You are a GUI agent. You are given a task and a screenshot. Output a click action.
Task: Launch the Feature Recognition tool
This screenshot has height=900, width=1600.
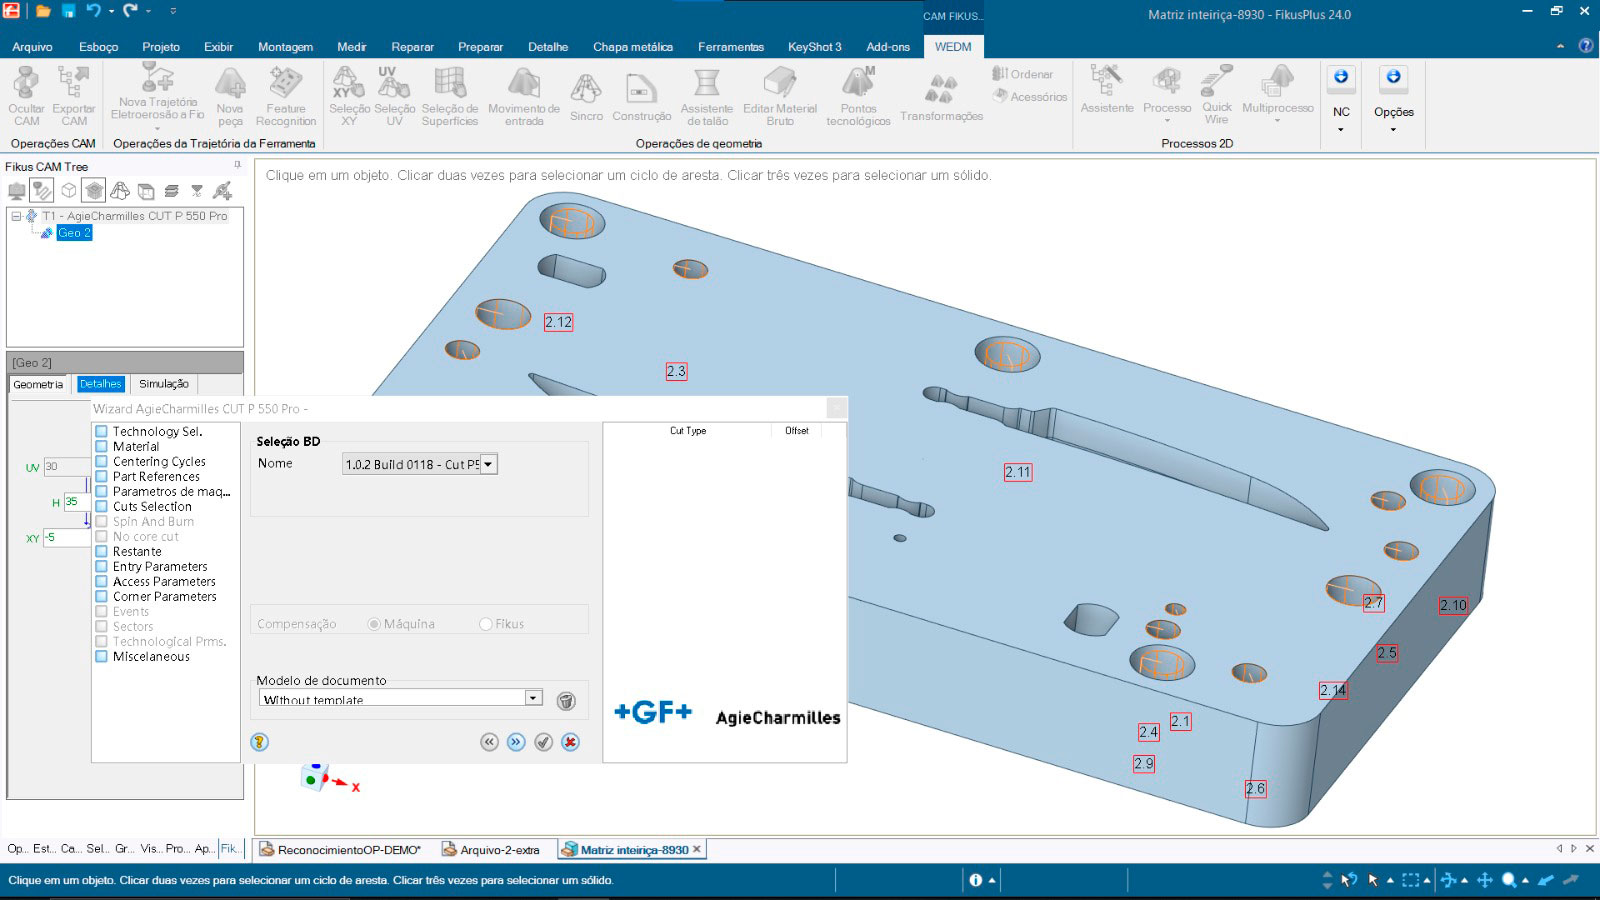pyautogui.click(x=286, y=96)
